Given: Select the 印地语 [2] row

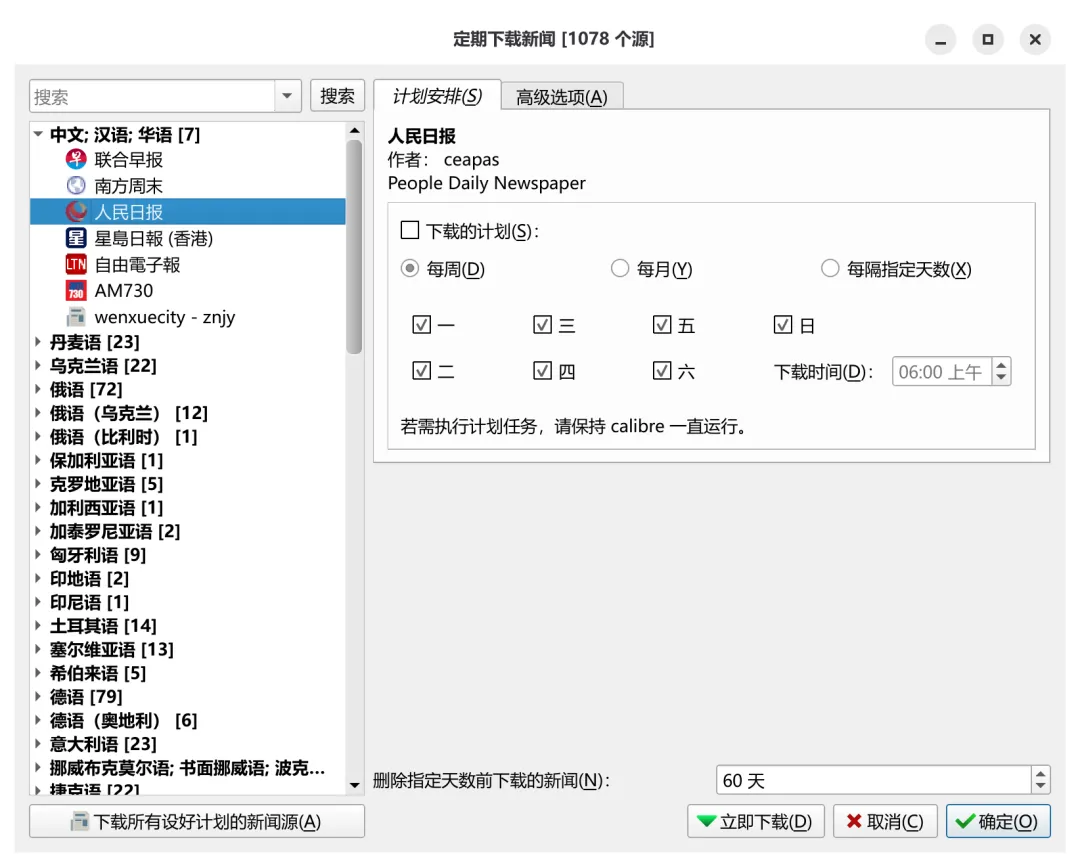Looking at the screenshot, I should (x=187, y=578).
